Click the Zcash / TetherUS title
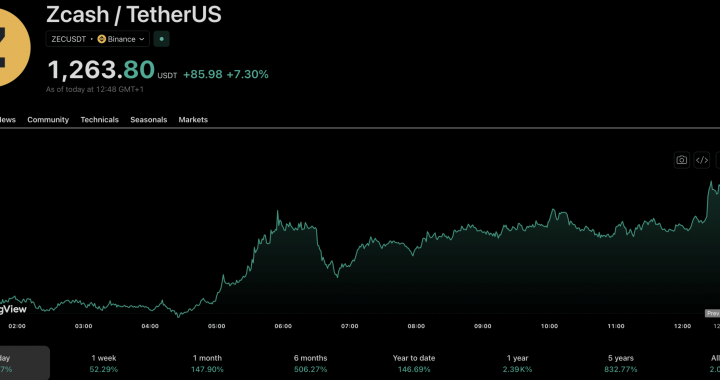 tap(134, 14)
